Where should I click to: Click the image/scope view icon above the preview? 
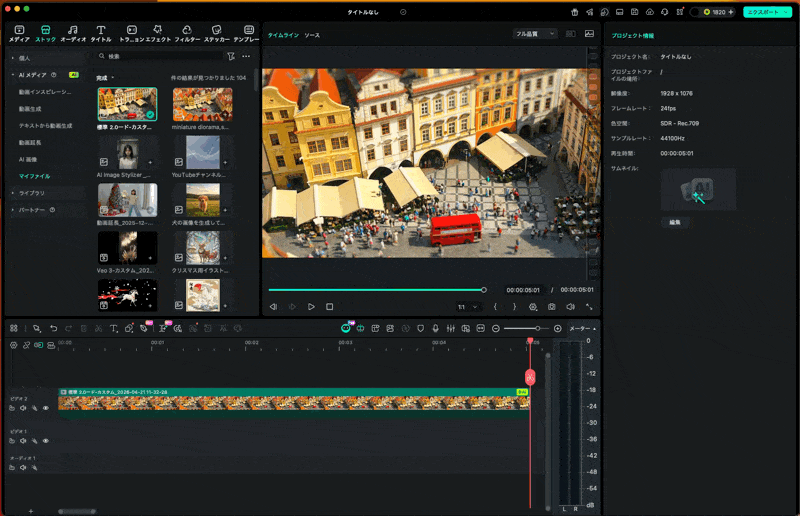point(589,34)
